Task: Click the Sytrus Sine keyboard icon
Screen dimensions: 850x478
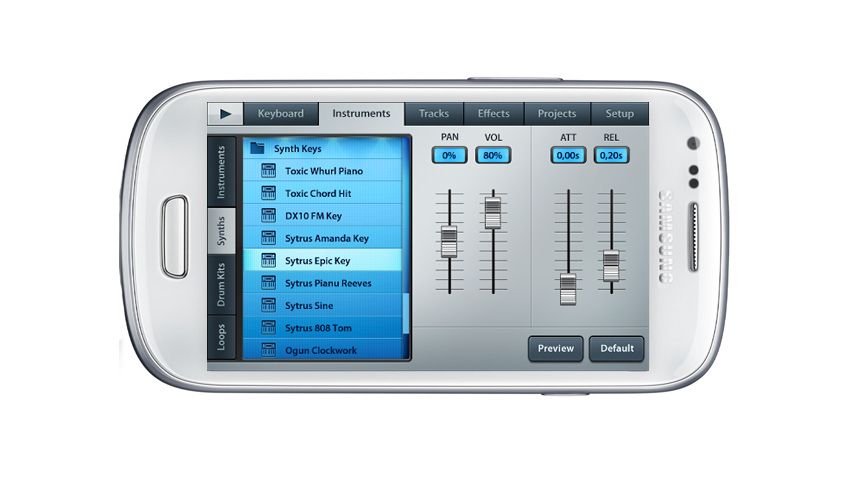Action: pyautogui.click(x=268, y=306)
